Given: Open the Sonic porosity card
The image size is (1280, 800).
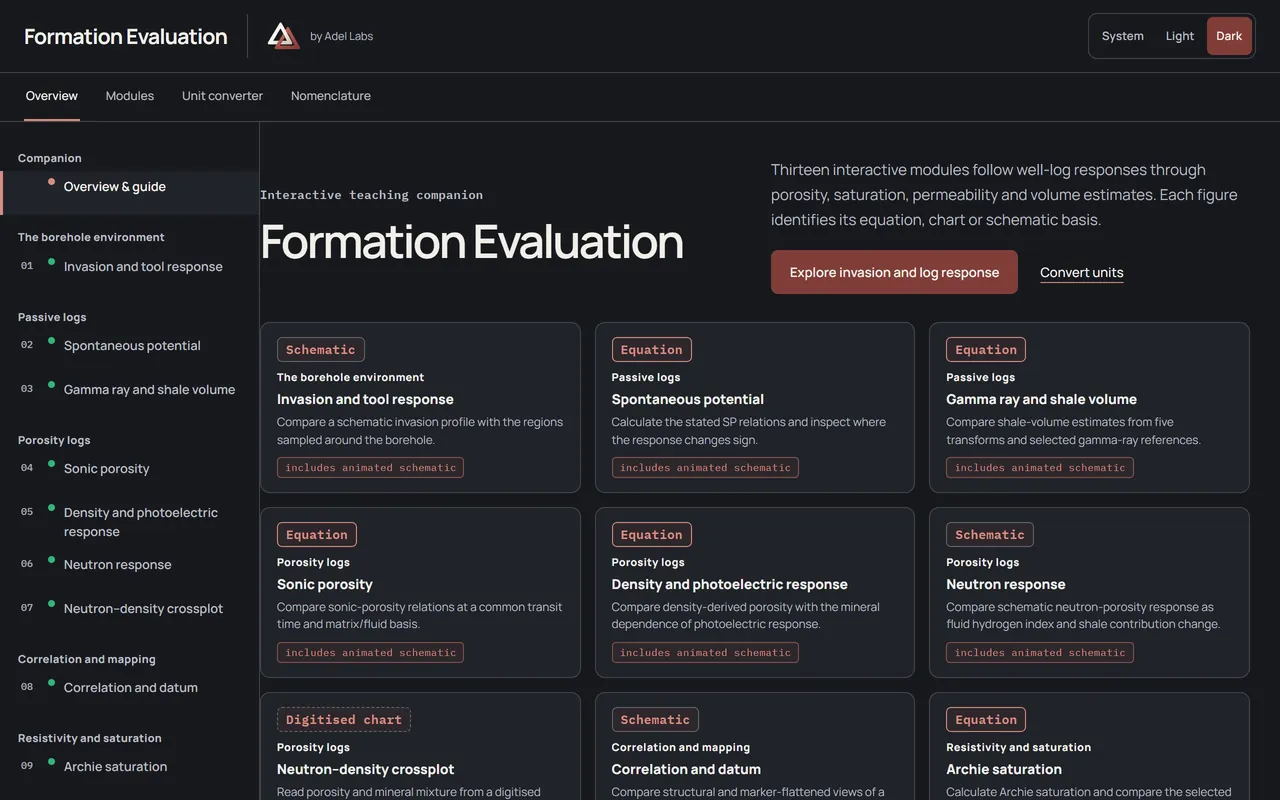Looking at the screenshot, I should (420, 592).
